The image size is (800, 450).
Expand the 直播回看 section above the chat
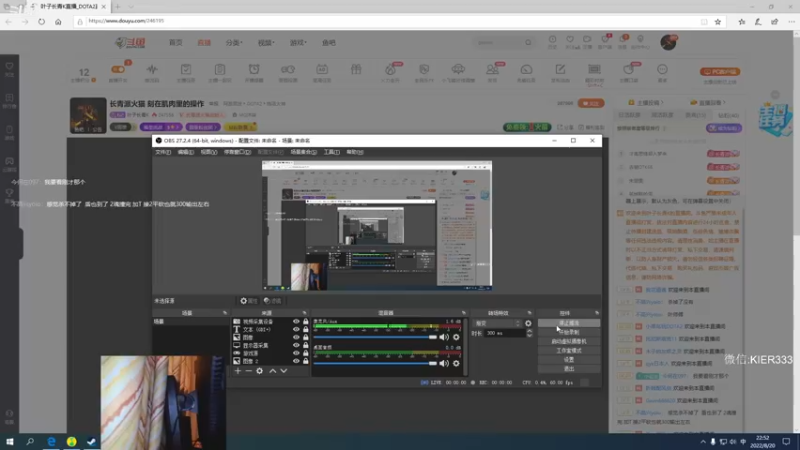coord(708,103)
